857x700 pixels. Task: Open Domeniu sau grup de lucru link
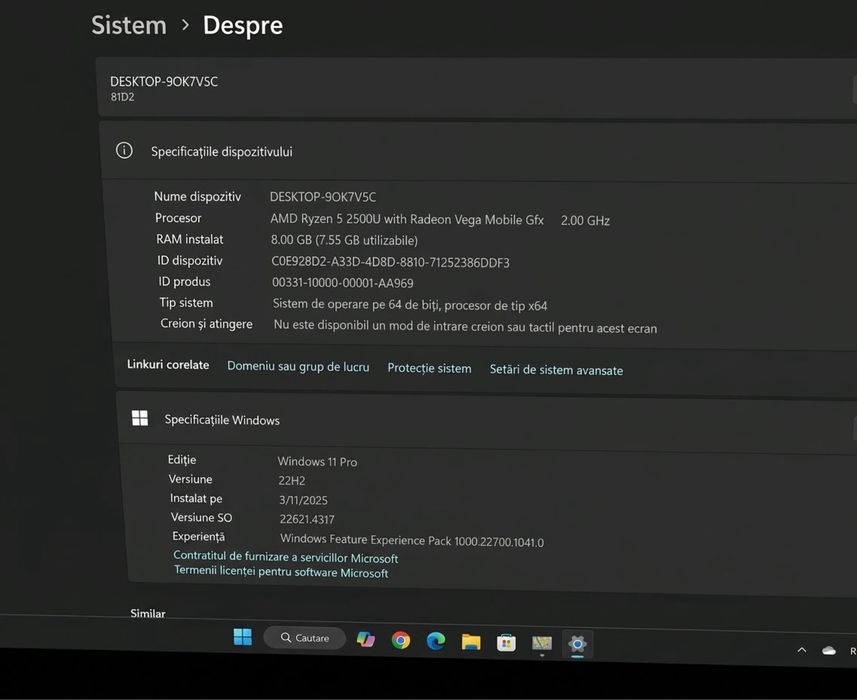(298, 366)
